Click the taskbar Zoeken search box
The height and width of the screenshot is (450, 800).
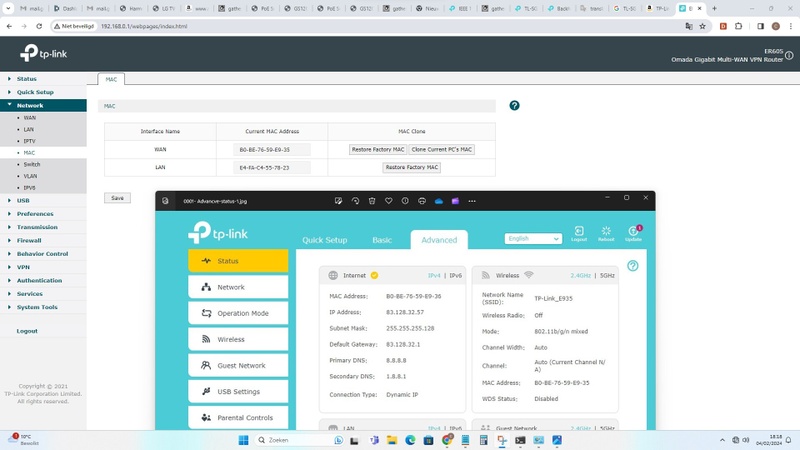(299, 440)
